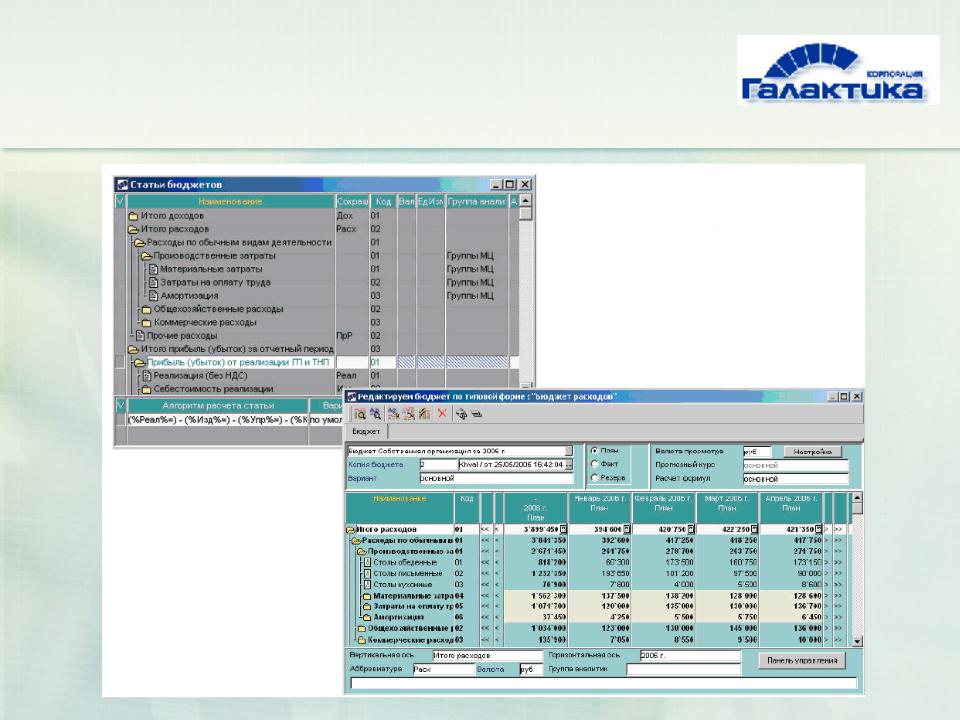
Task: Click the budget table vertical scrollbar down arrow
Action: (x=857, y=641)
